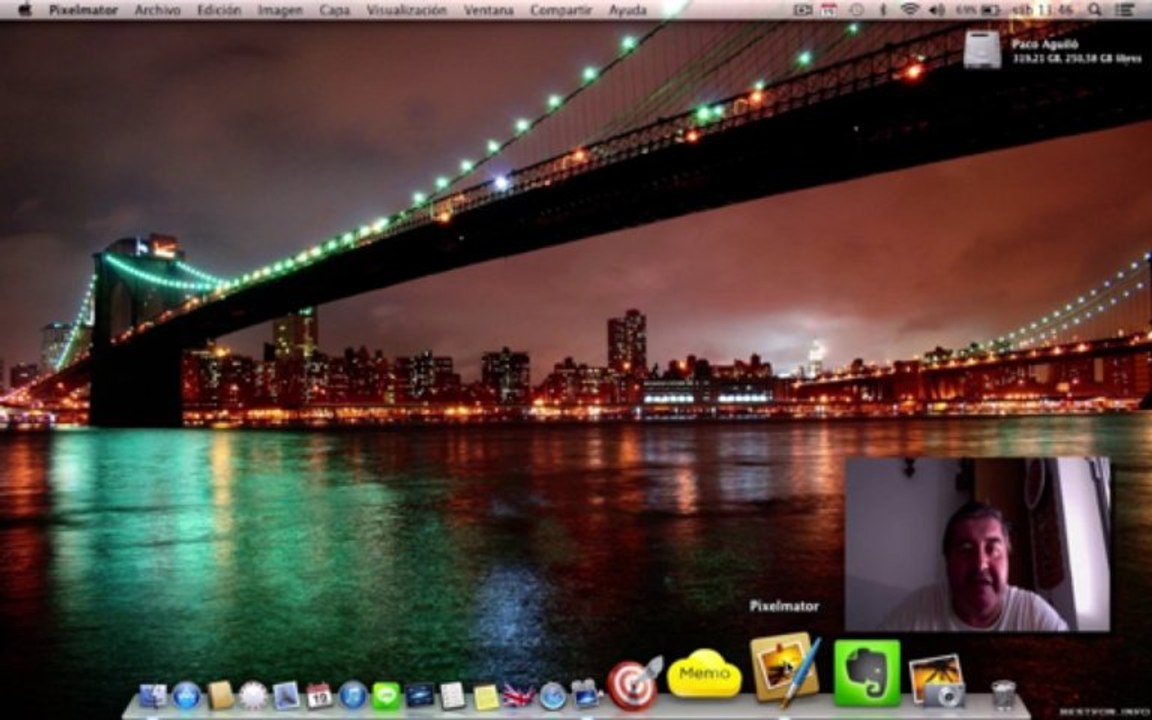The height and width of the screenshot is (720, 1152).
Task: Open Notification Center list icon
Action: pos(1123,10)
